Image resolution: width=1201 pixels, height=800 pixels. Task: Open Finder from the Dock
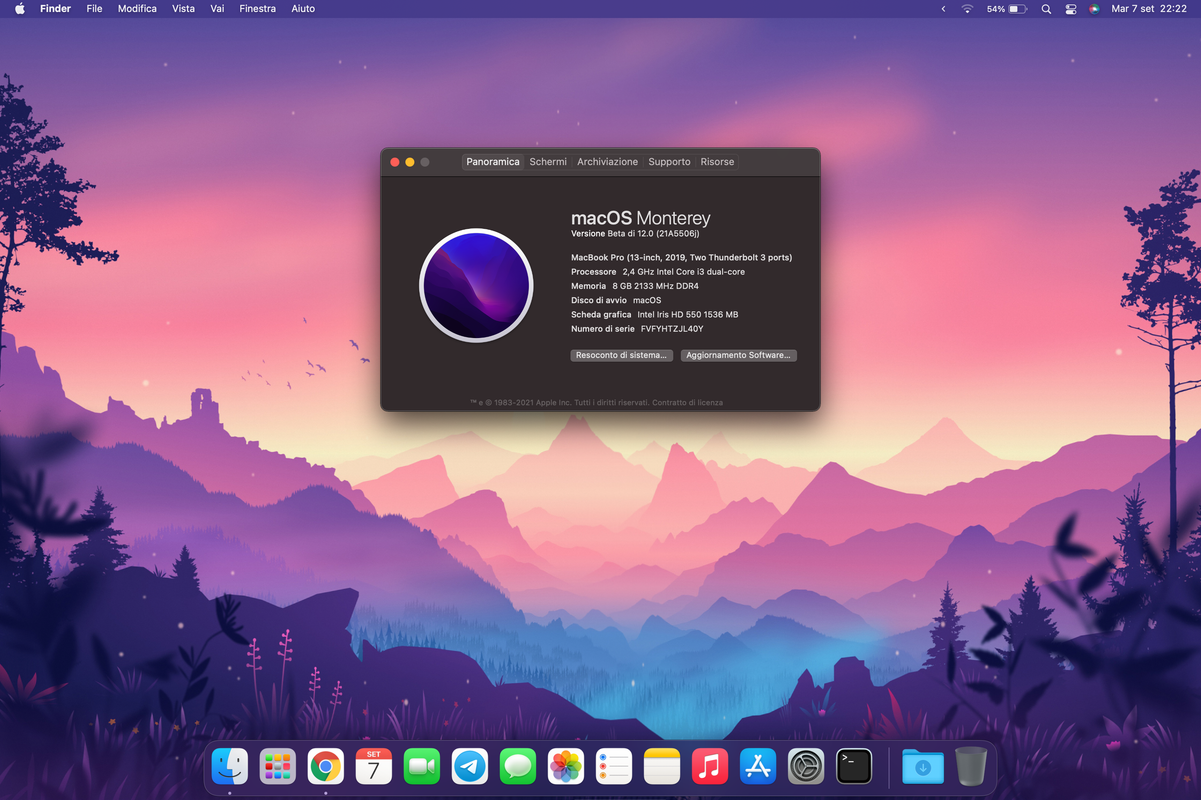pyautogui.click(x=230, y=767)
